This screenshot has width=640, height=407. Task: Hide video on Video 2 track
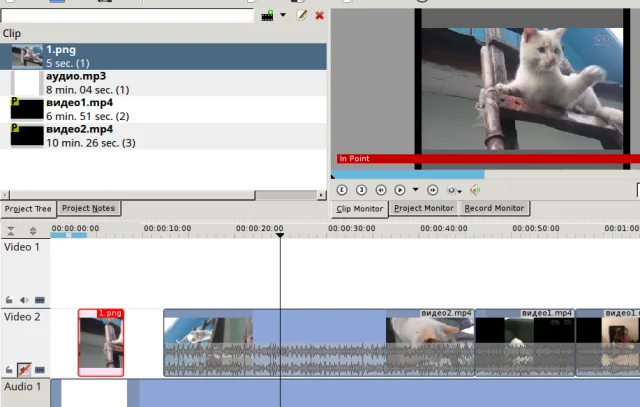tap(40, 370)
